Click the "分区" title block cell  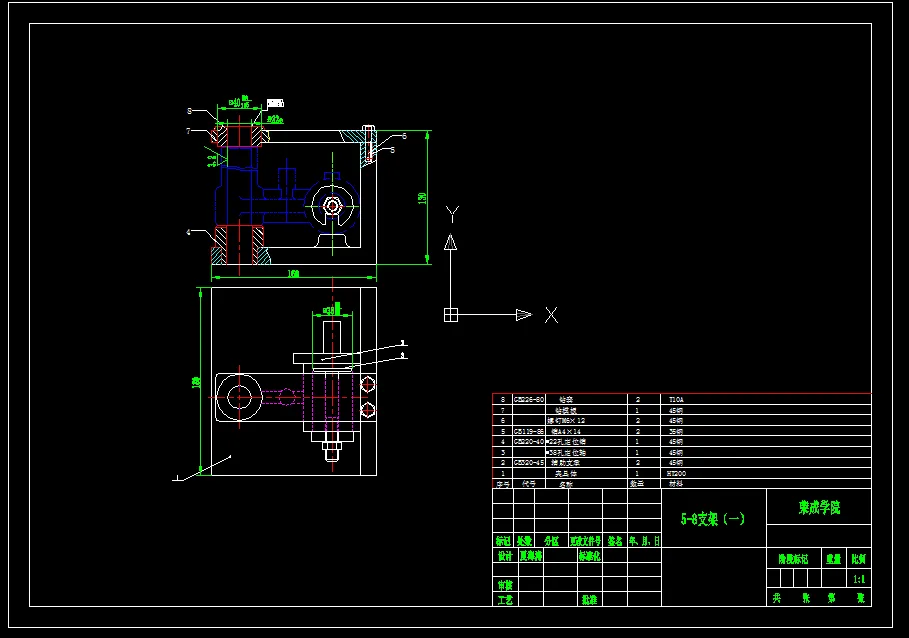click(x=551, y=541)
